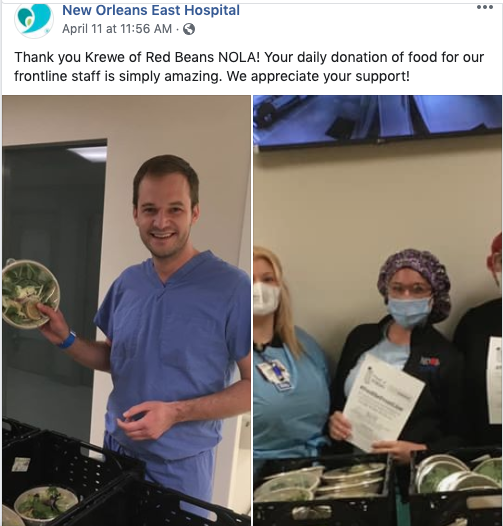This screenshot has width=503, height=526.
Task: Select the left image with the salad bowl
Action: click(x=126, y=310)
